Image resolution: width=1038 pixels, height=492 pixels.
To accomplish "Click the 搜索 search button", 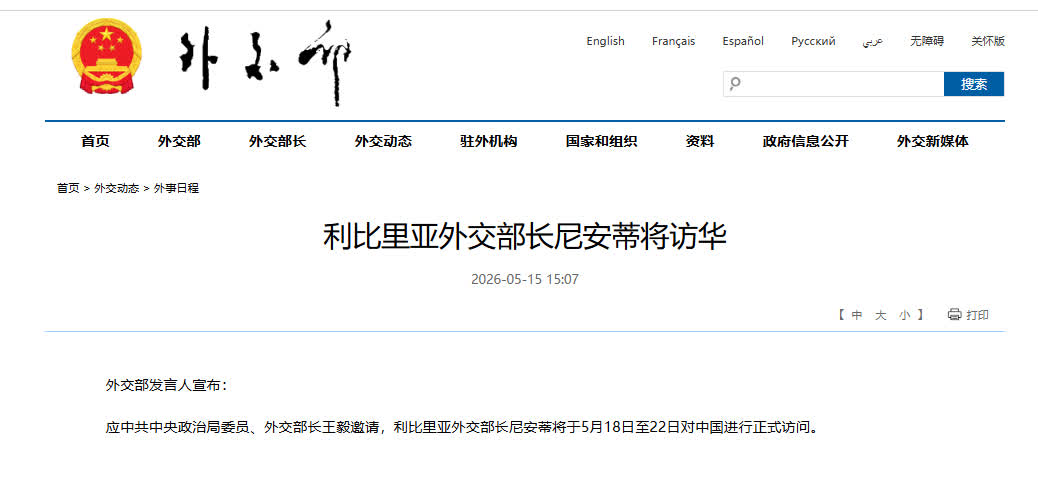I will pos(974,84).
